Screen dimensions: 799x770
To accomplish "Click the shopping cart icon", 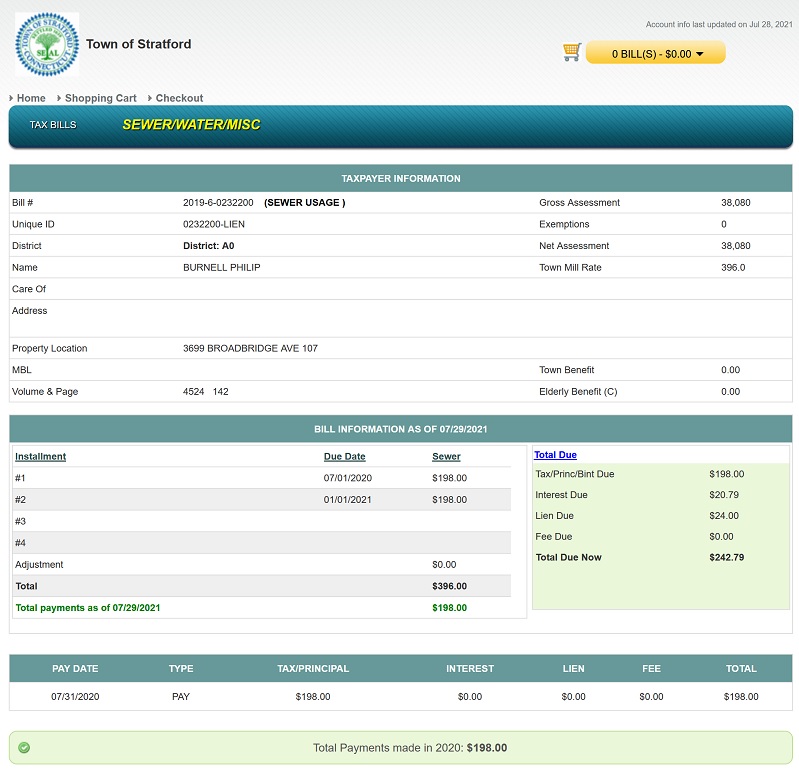I will coord(572,52).
